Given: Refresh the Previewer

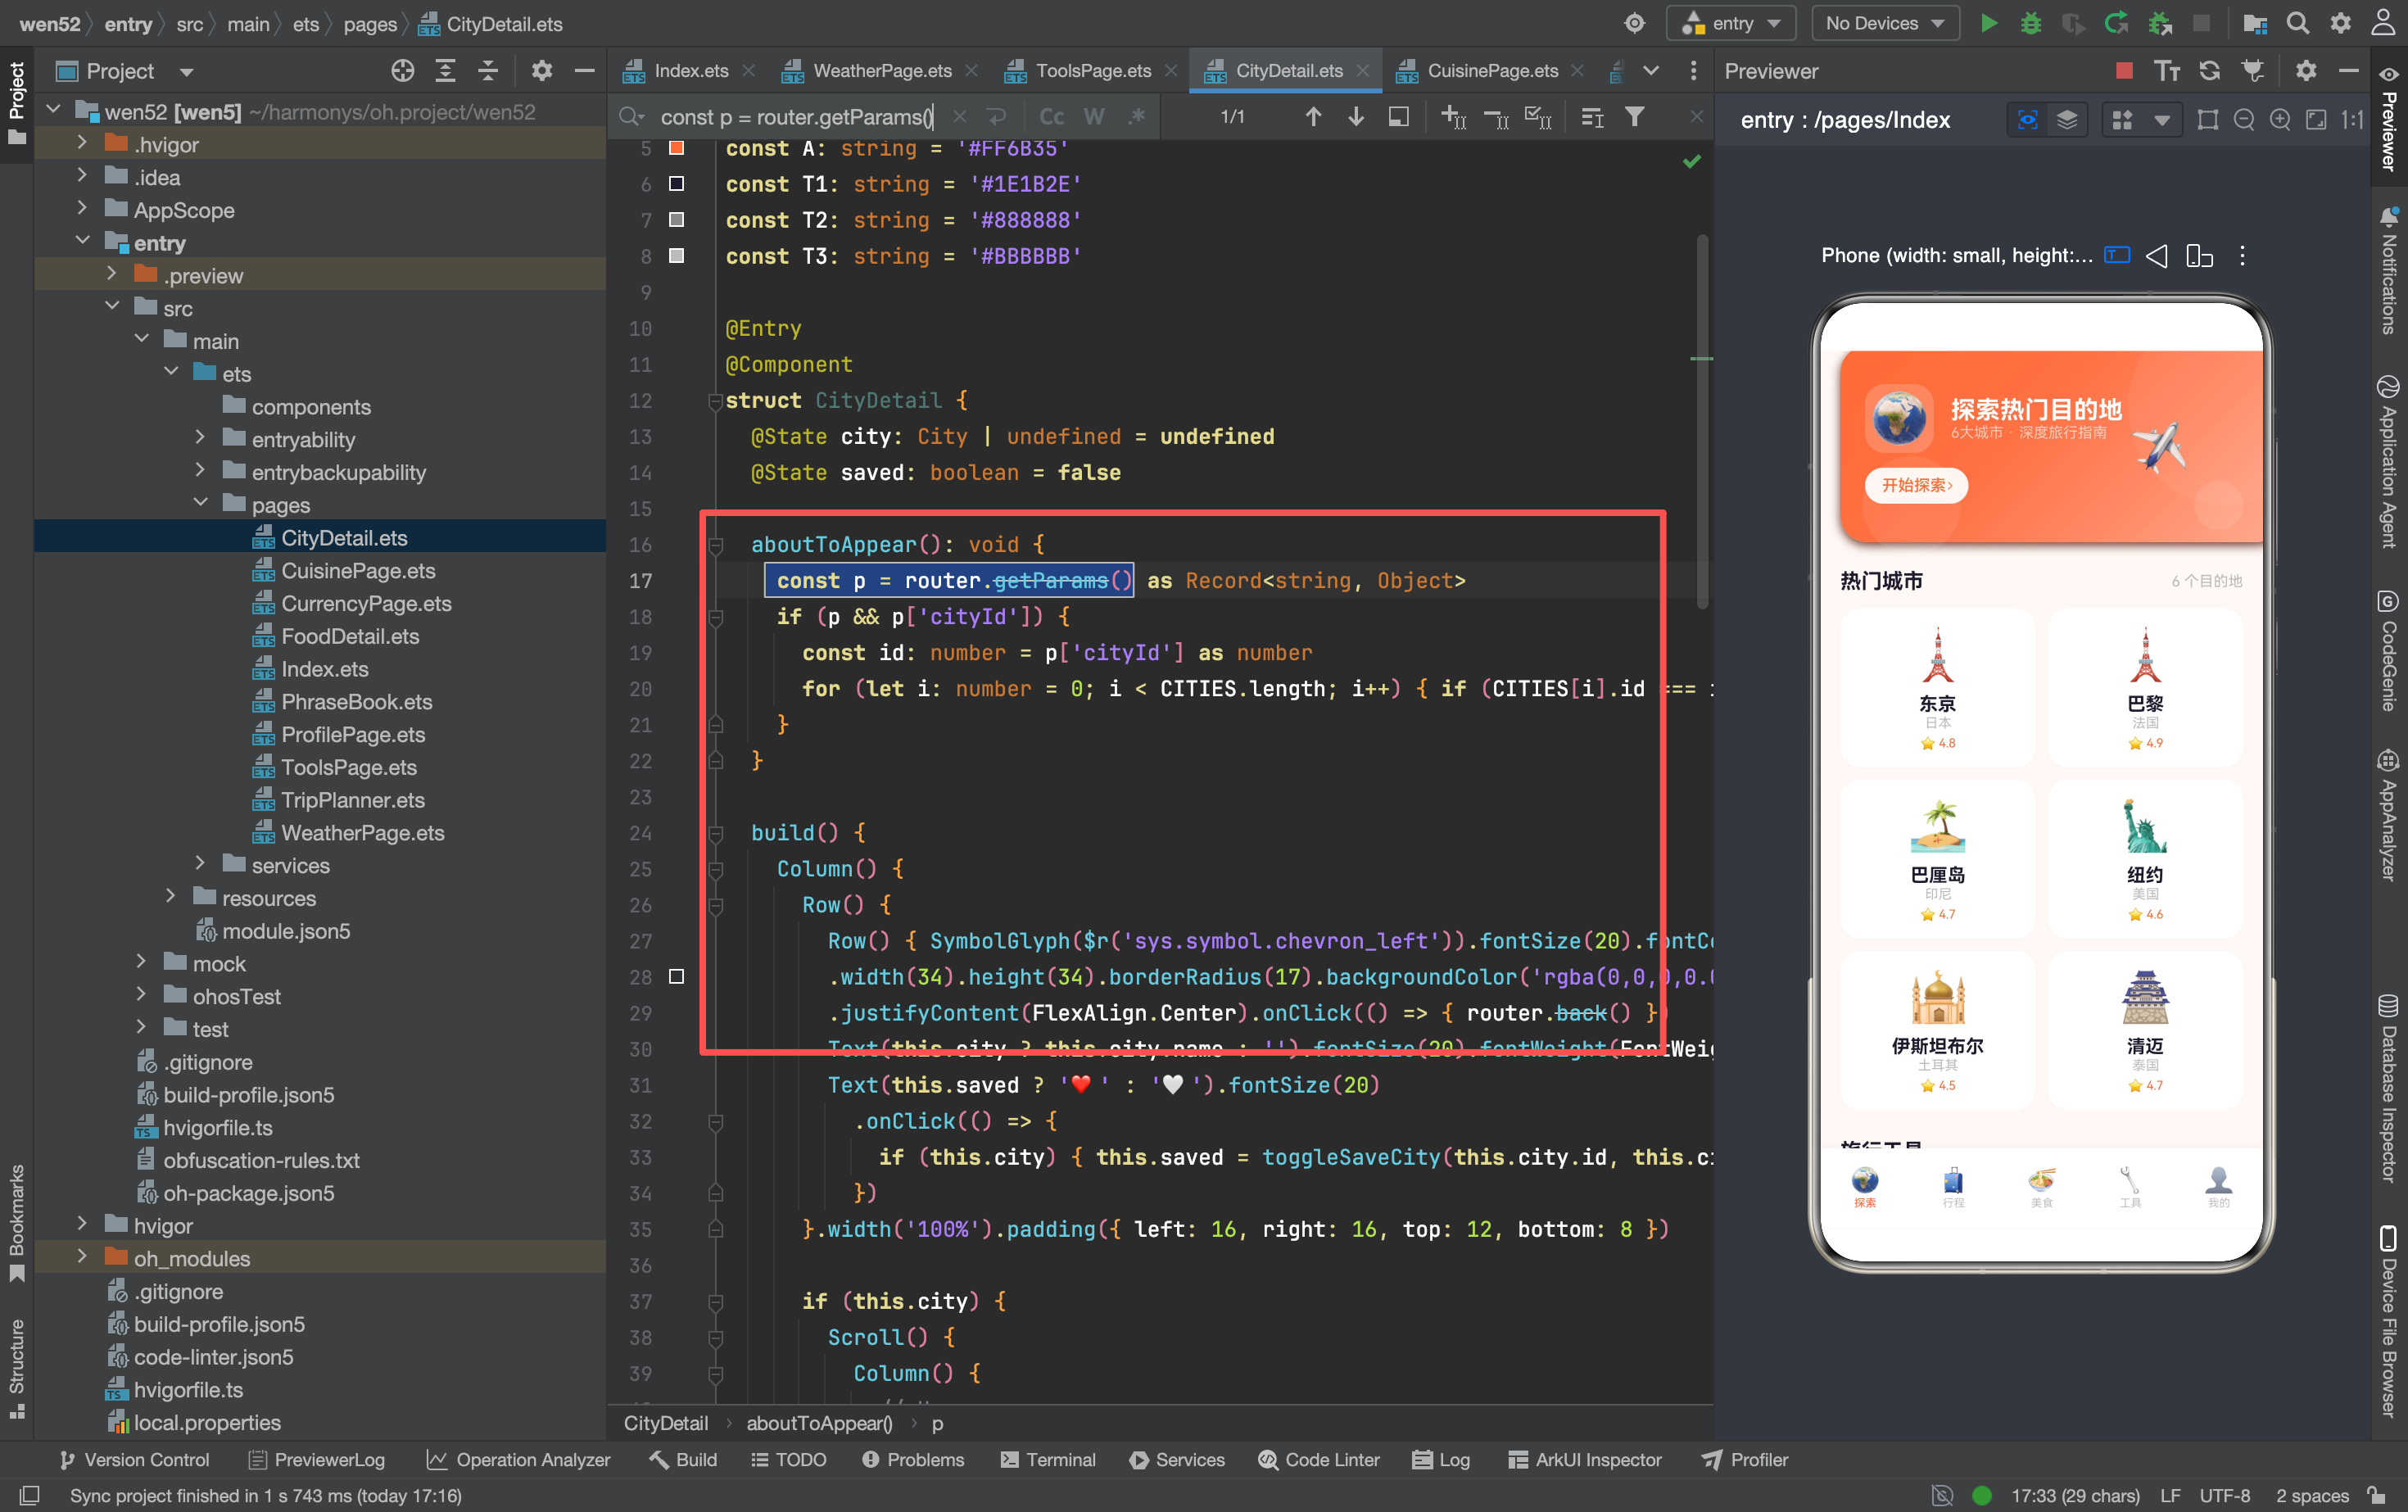Looking at the screenshot, I should click(x=2210, y=70).
